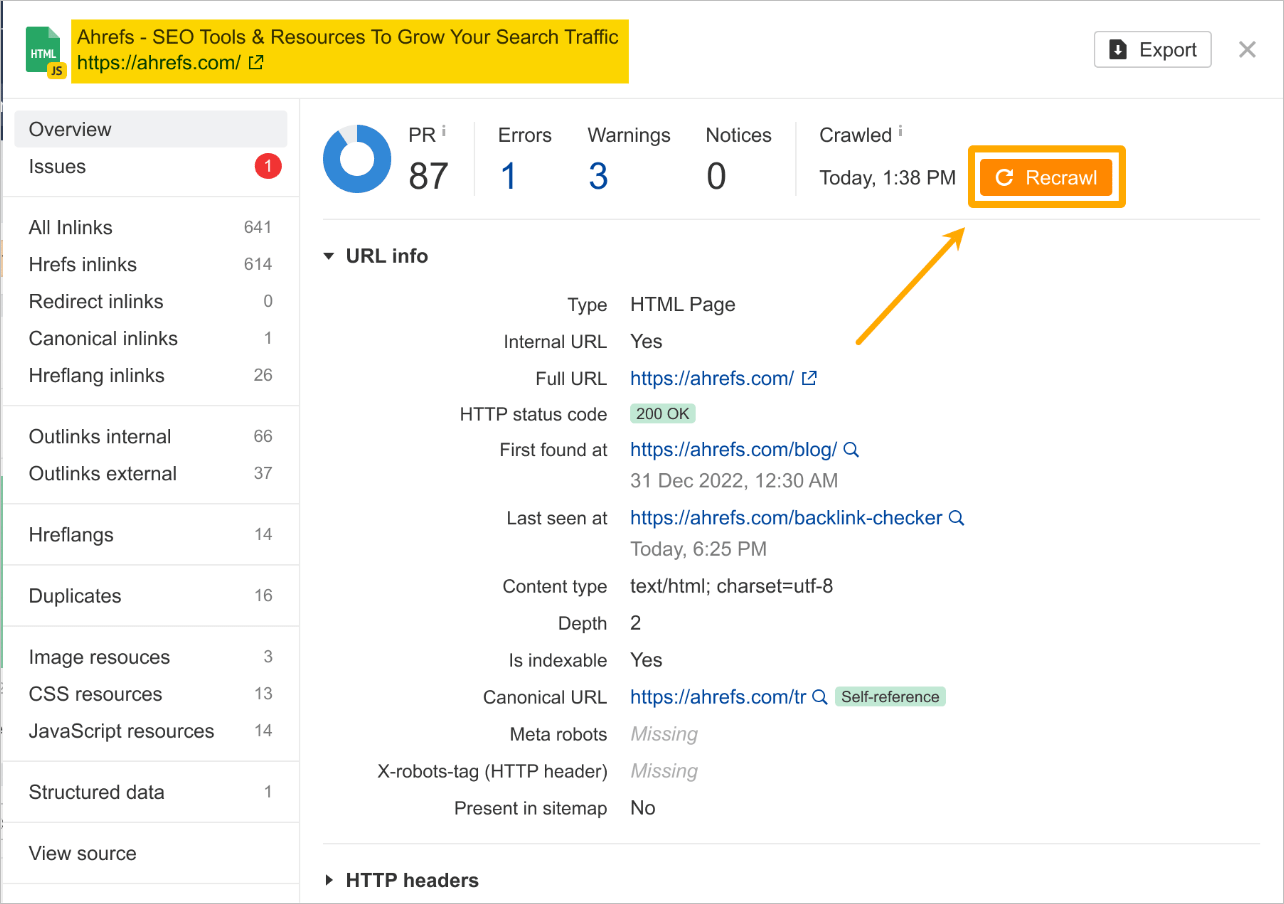The image size is (1284, 904).
Task: Open Hreflangs in sidebar
Action: click(x=71, y=535)
